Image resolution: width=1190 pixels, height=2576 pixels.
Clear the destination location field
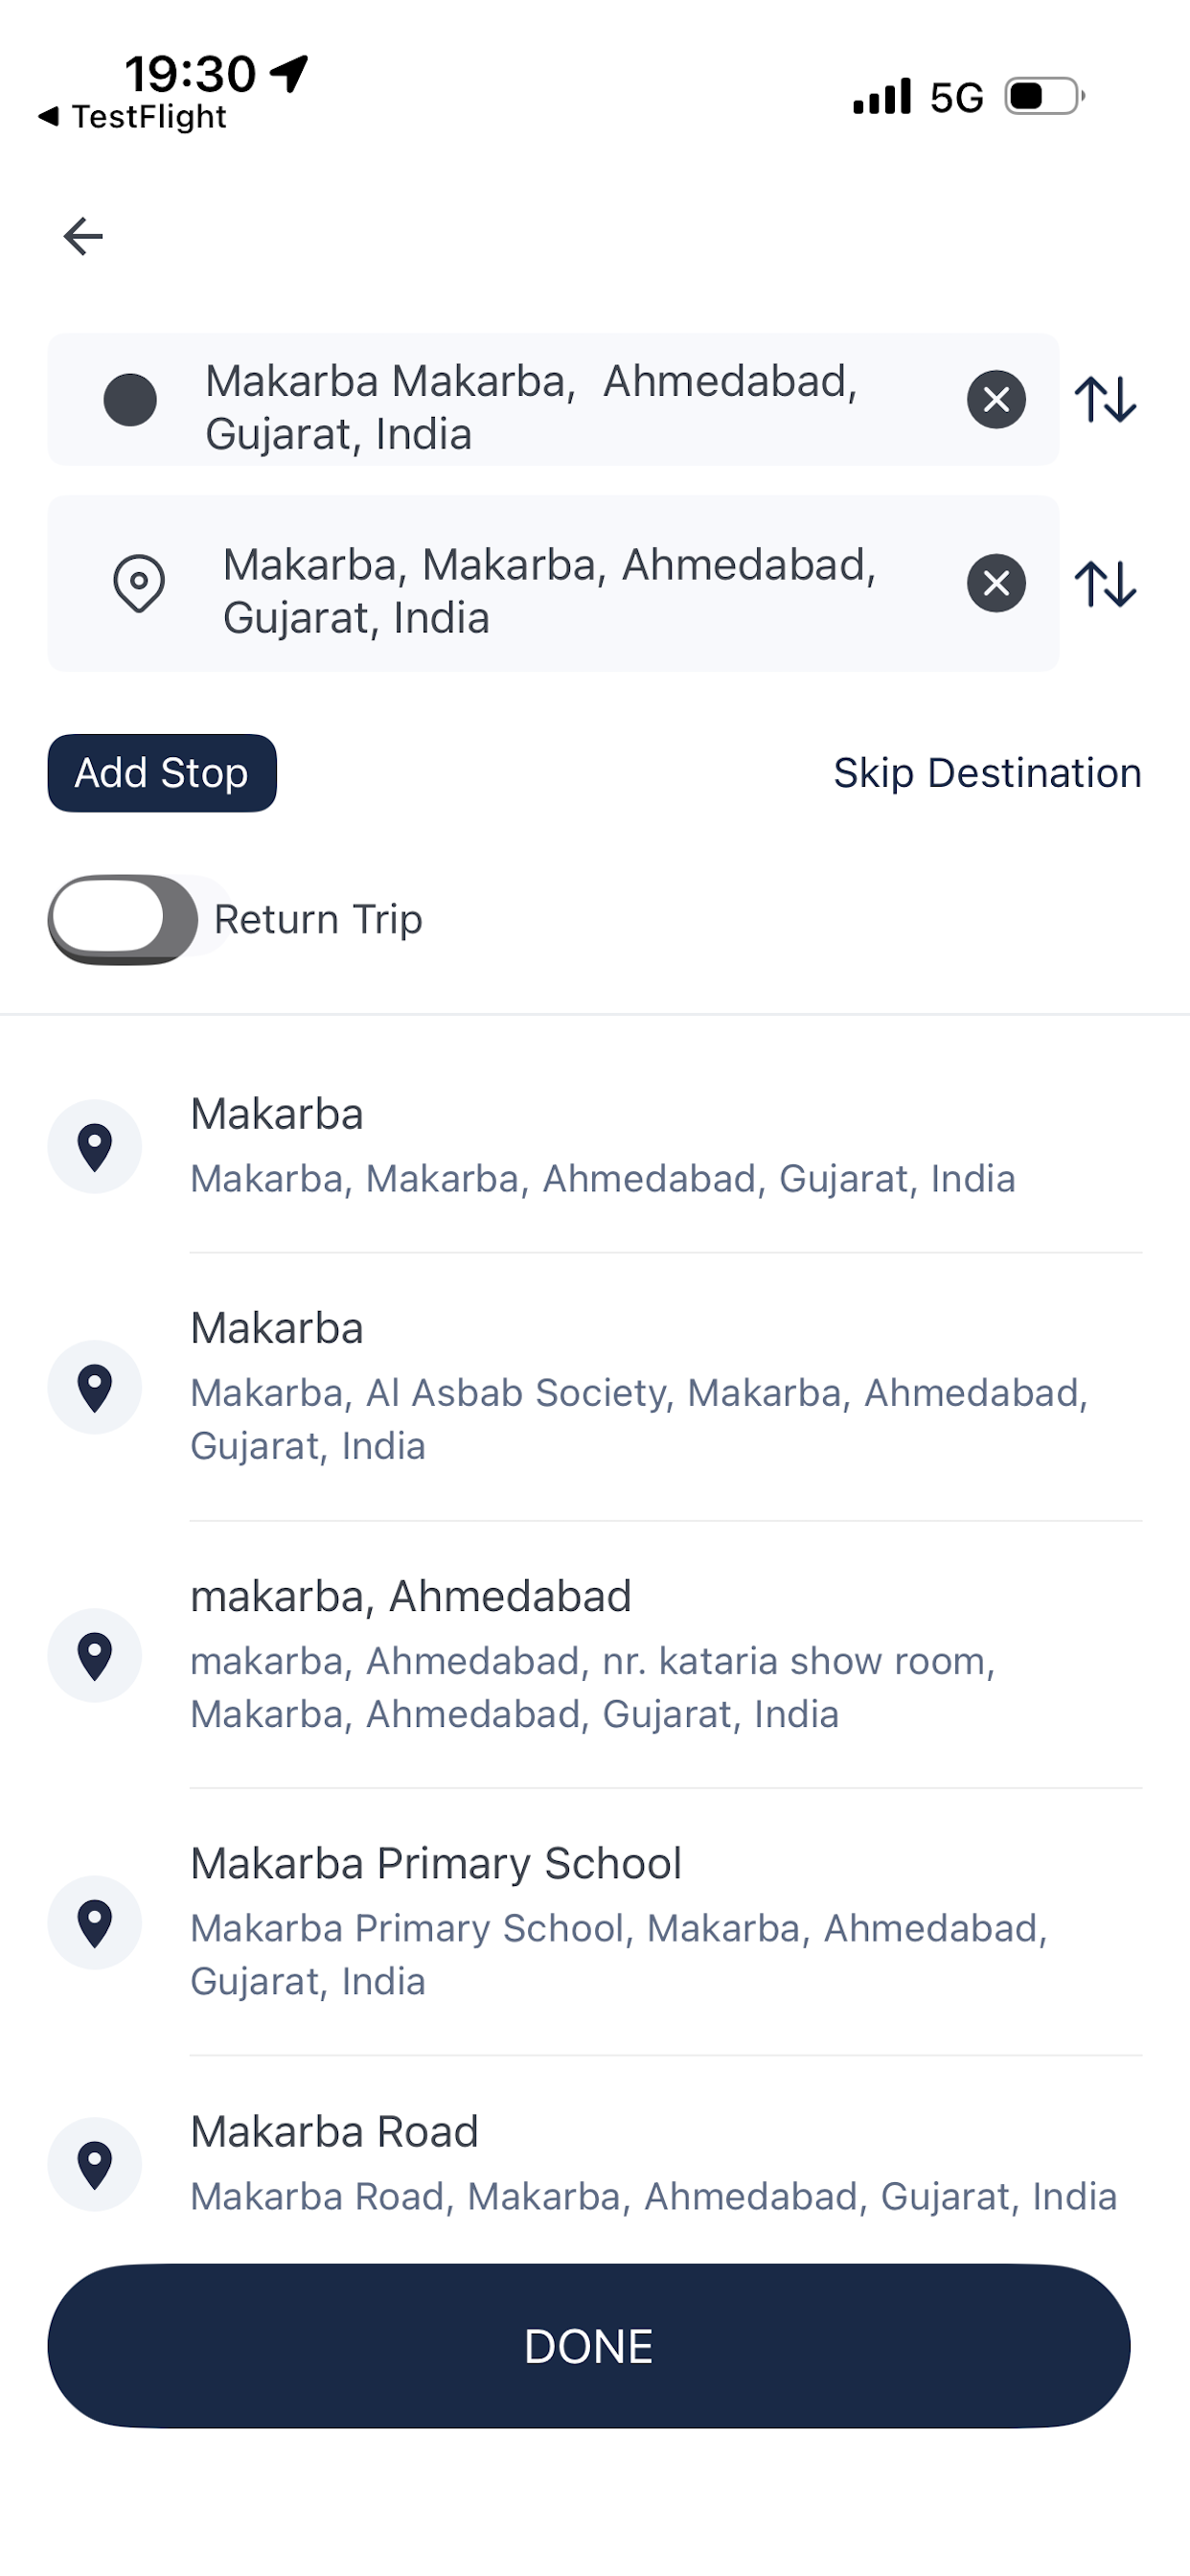(996, 583)
